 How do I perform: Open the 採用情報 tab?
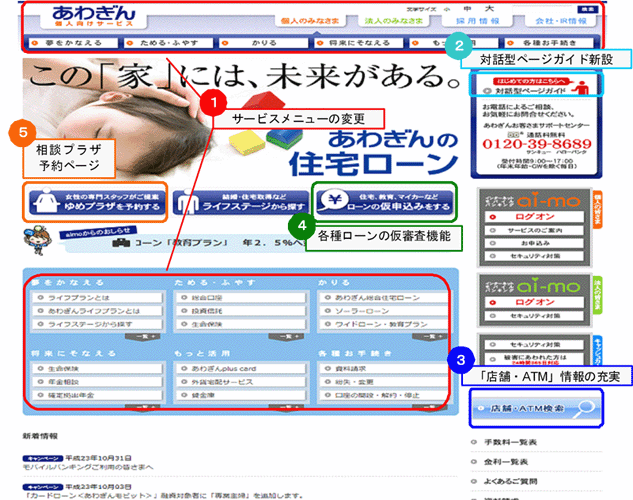point(478,21)
